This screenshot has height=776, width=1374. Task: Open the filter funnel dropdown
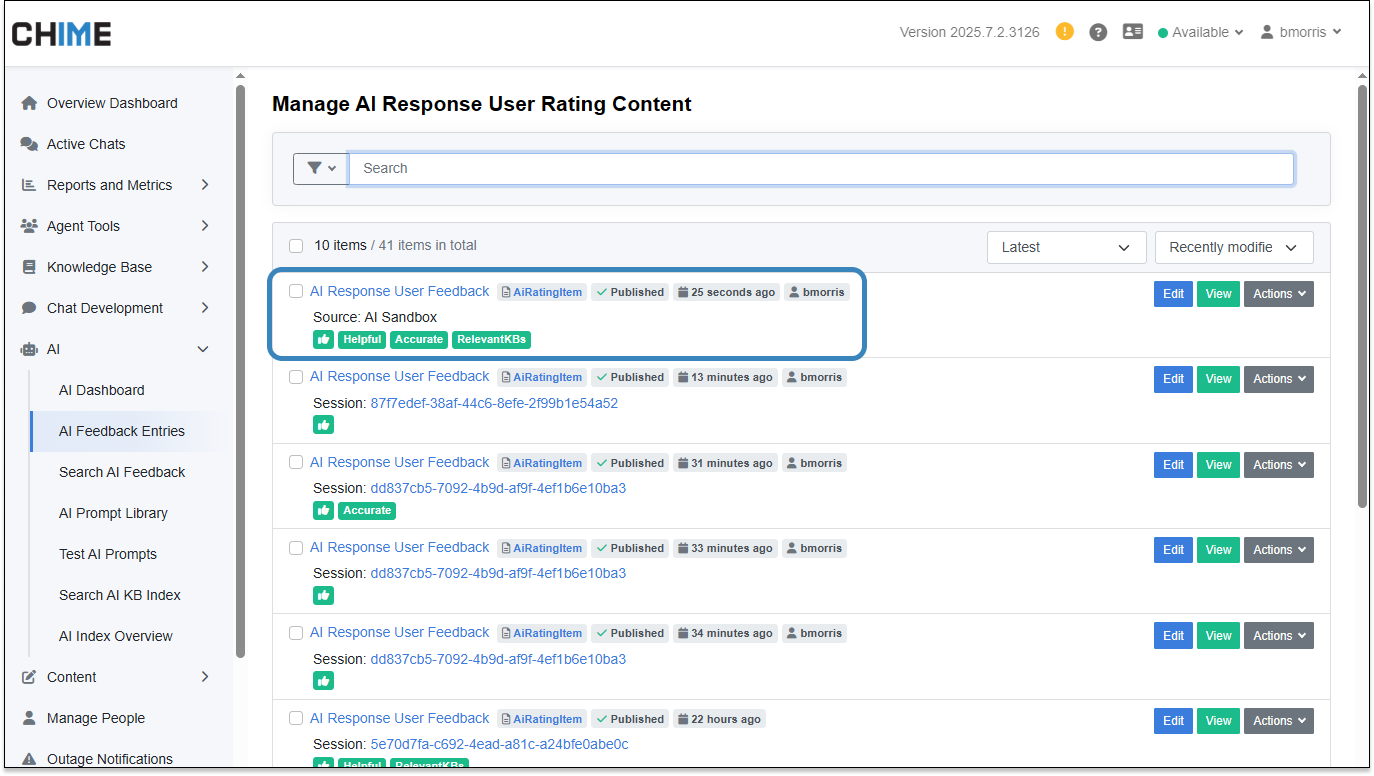click(x=320, y=168)
